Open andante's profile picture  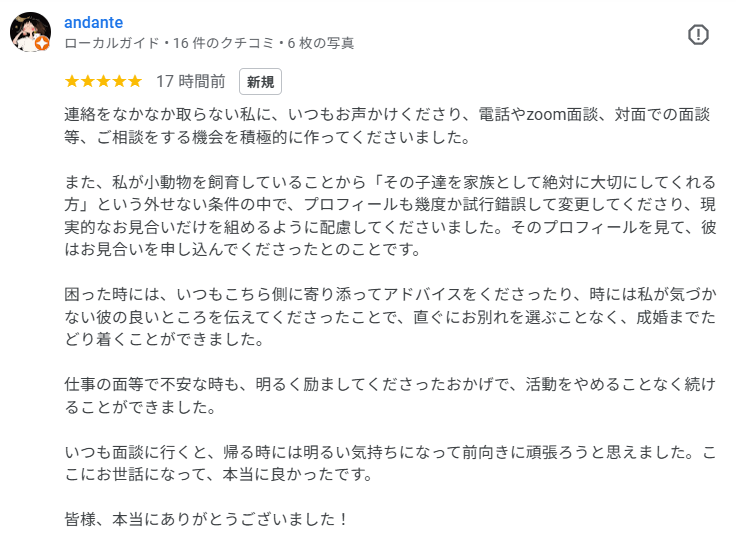[x=31, y=32]
